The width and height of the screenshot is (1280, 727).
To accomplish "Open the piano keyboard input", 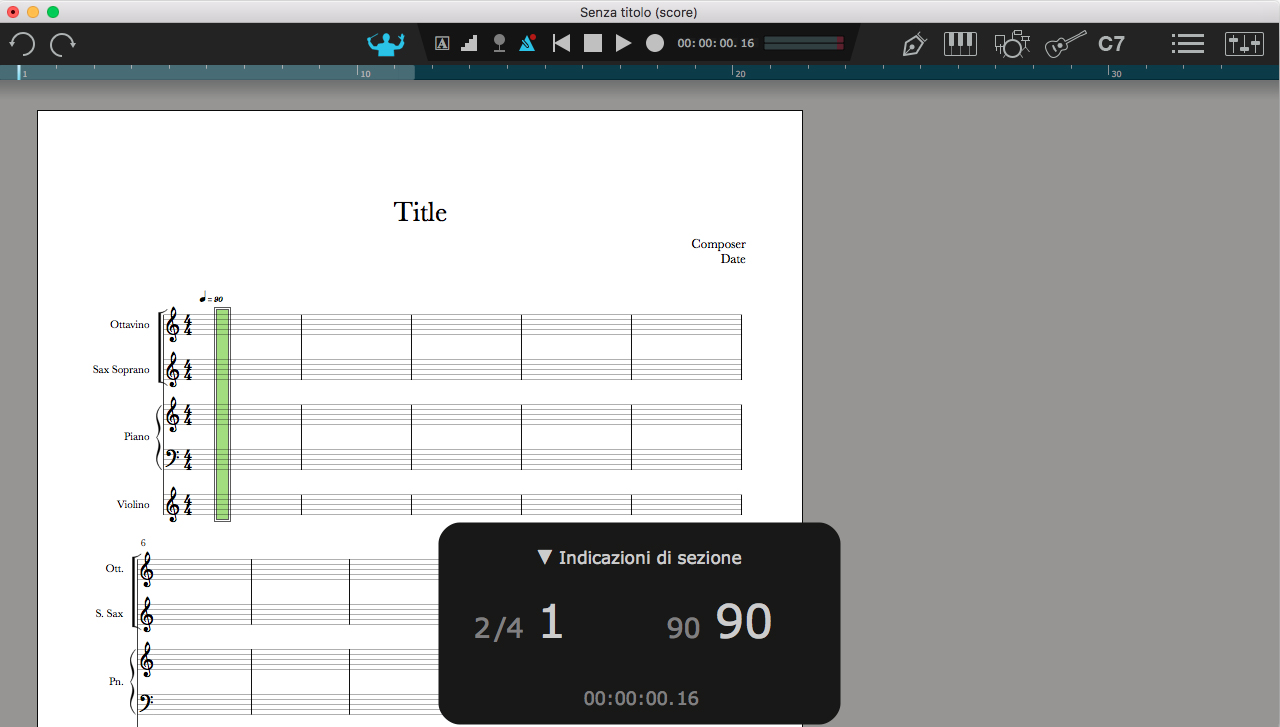I will (x=961, y=43).
